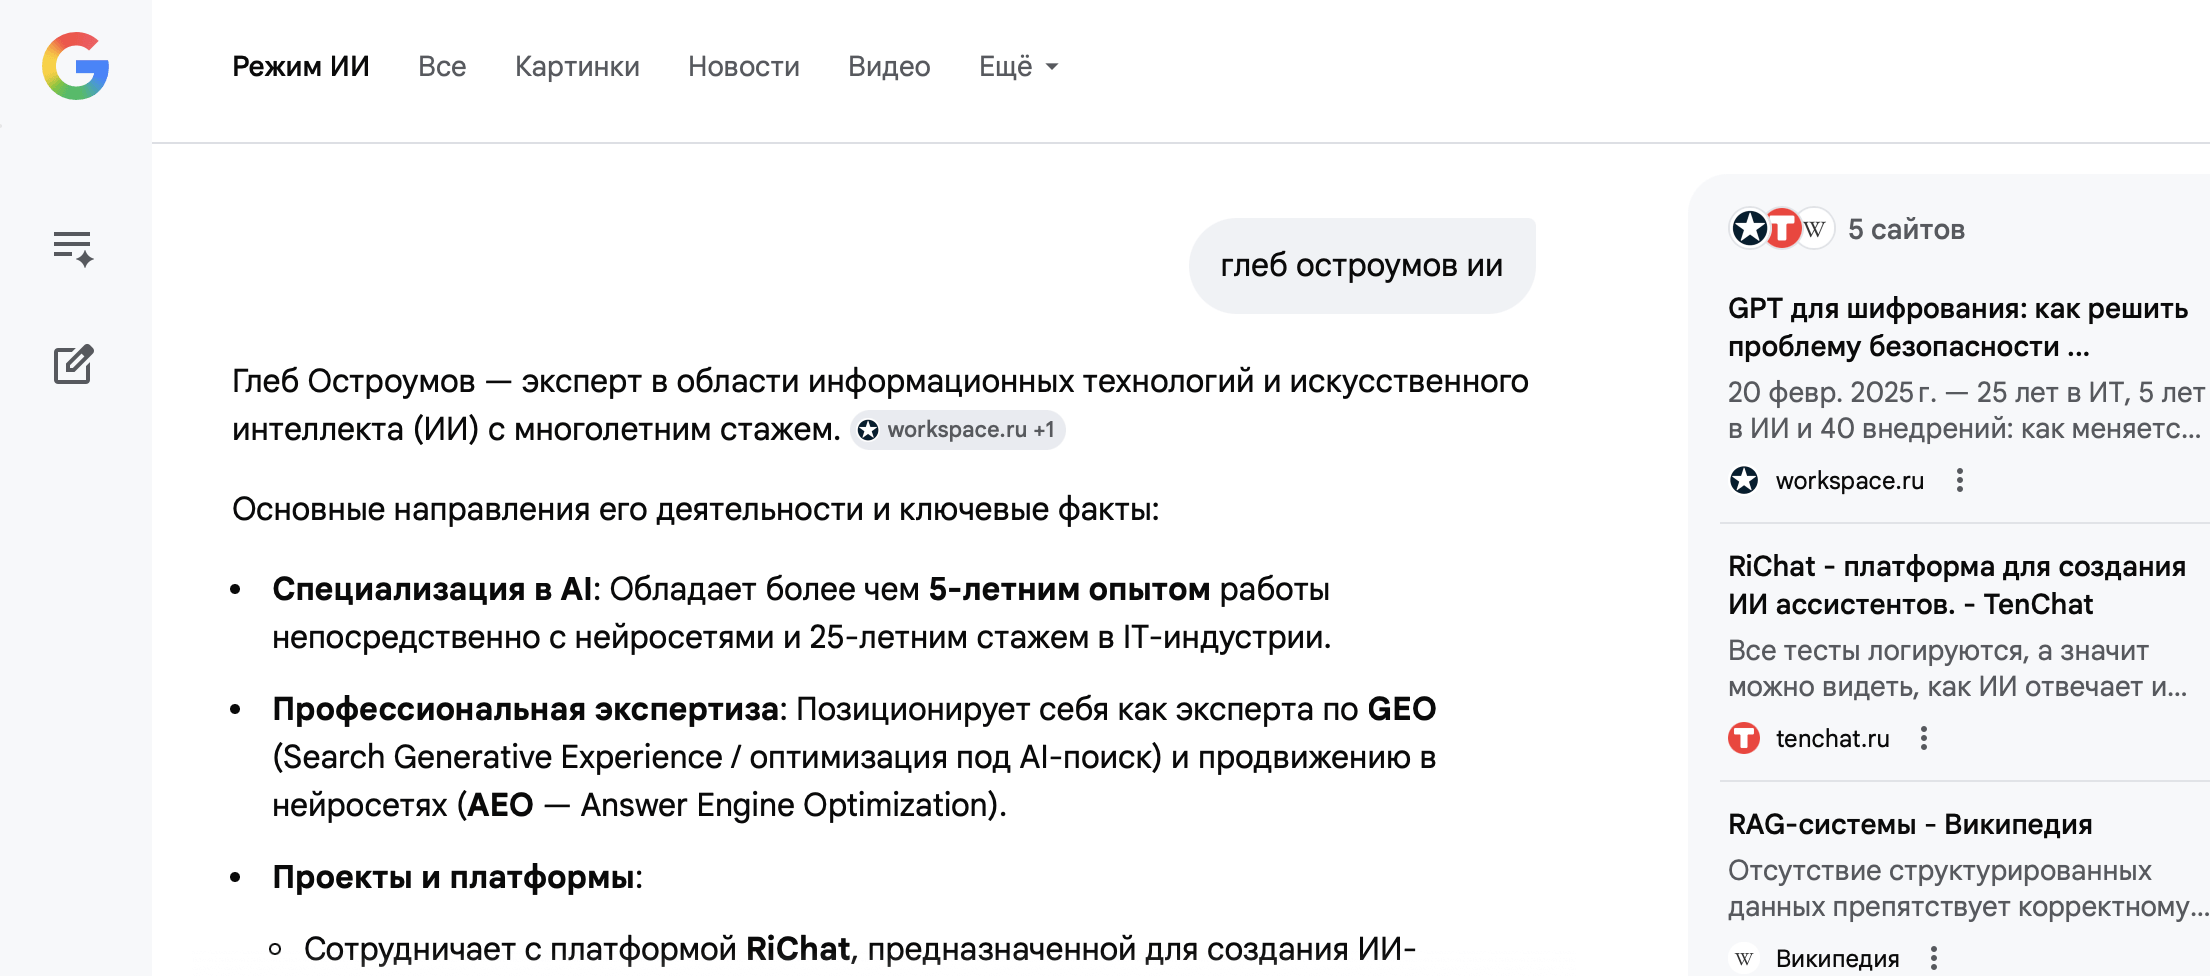Expand the workspace.ru +1 source chip
The height and width of the screenshot is (976, 2210).
click(x=958, y=430)
